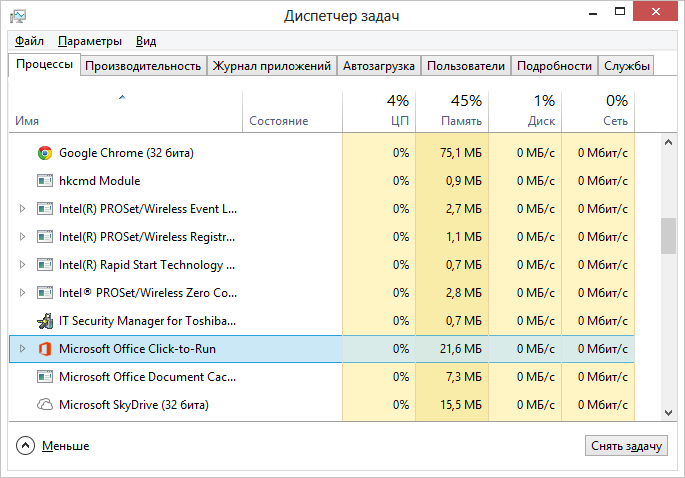685x478 pixels.
Task: Sort by the Диск column header
Action: click(525, 111)
